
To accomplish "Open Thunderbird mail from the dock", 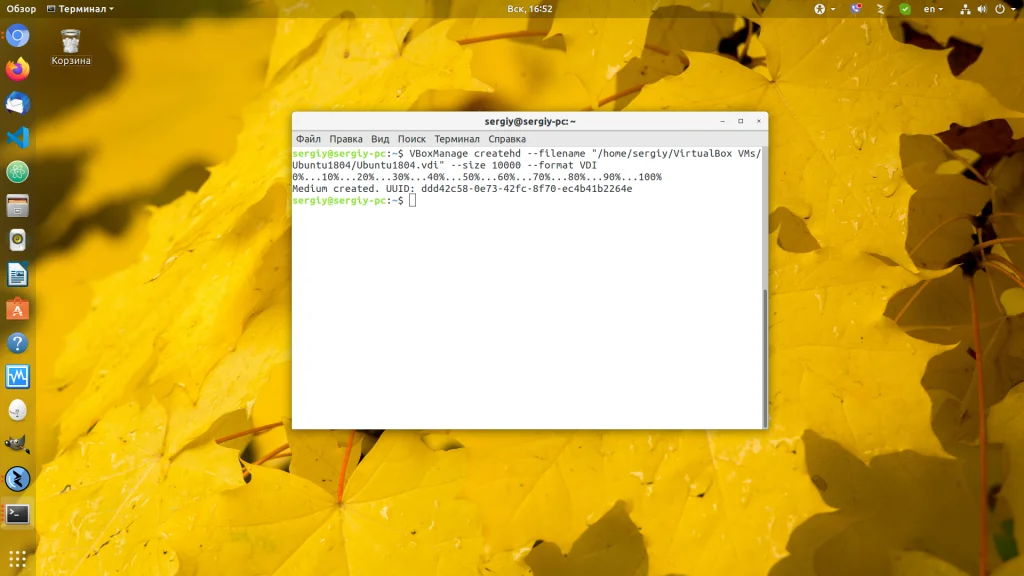I will 18,104.
